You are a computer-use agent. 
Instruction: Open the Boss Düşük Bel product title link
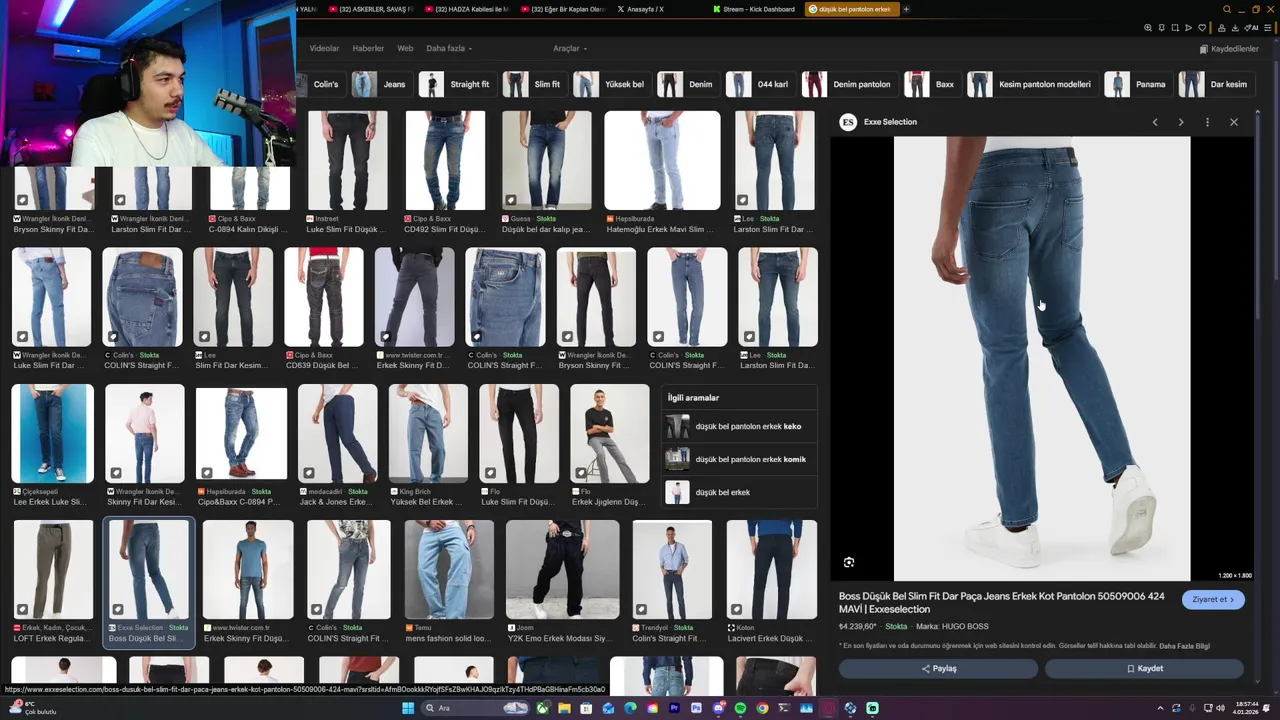point(1001,602)
